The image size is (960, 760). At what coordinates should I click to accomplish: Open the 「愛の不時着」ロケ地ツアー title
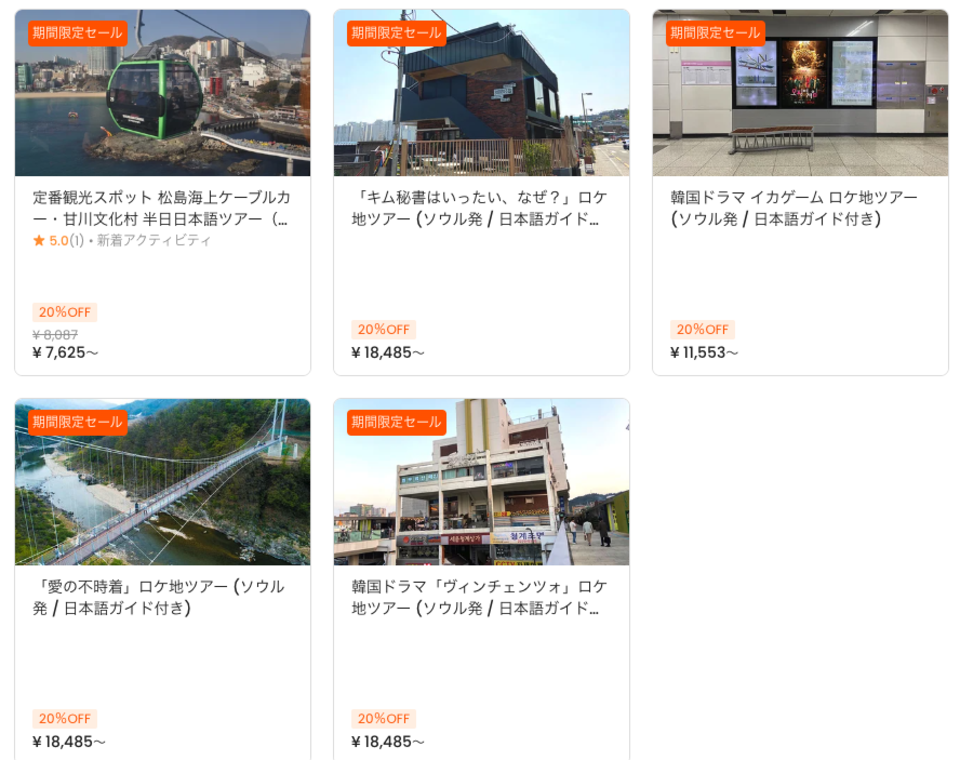pyautogui.click(x=159, y=597)
